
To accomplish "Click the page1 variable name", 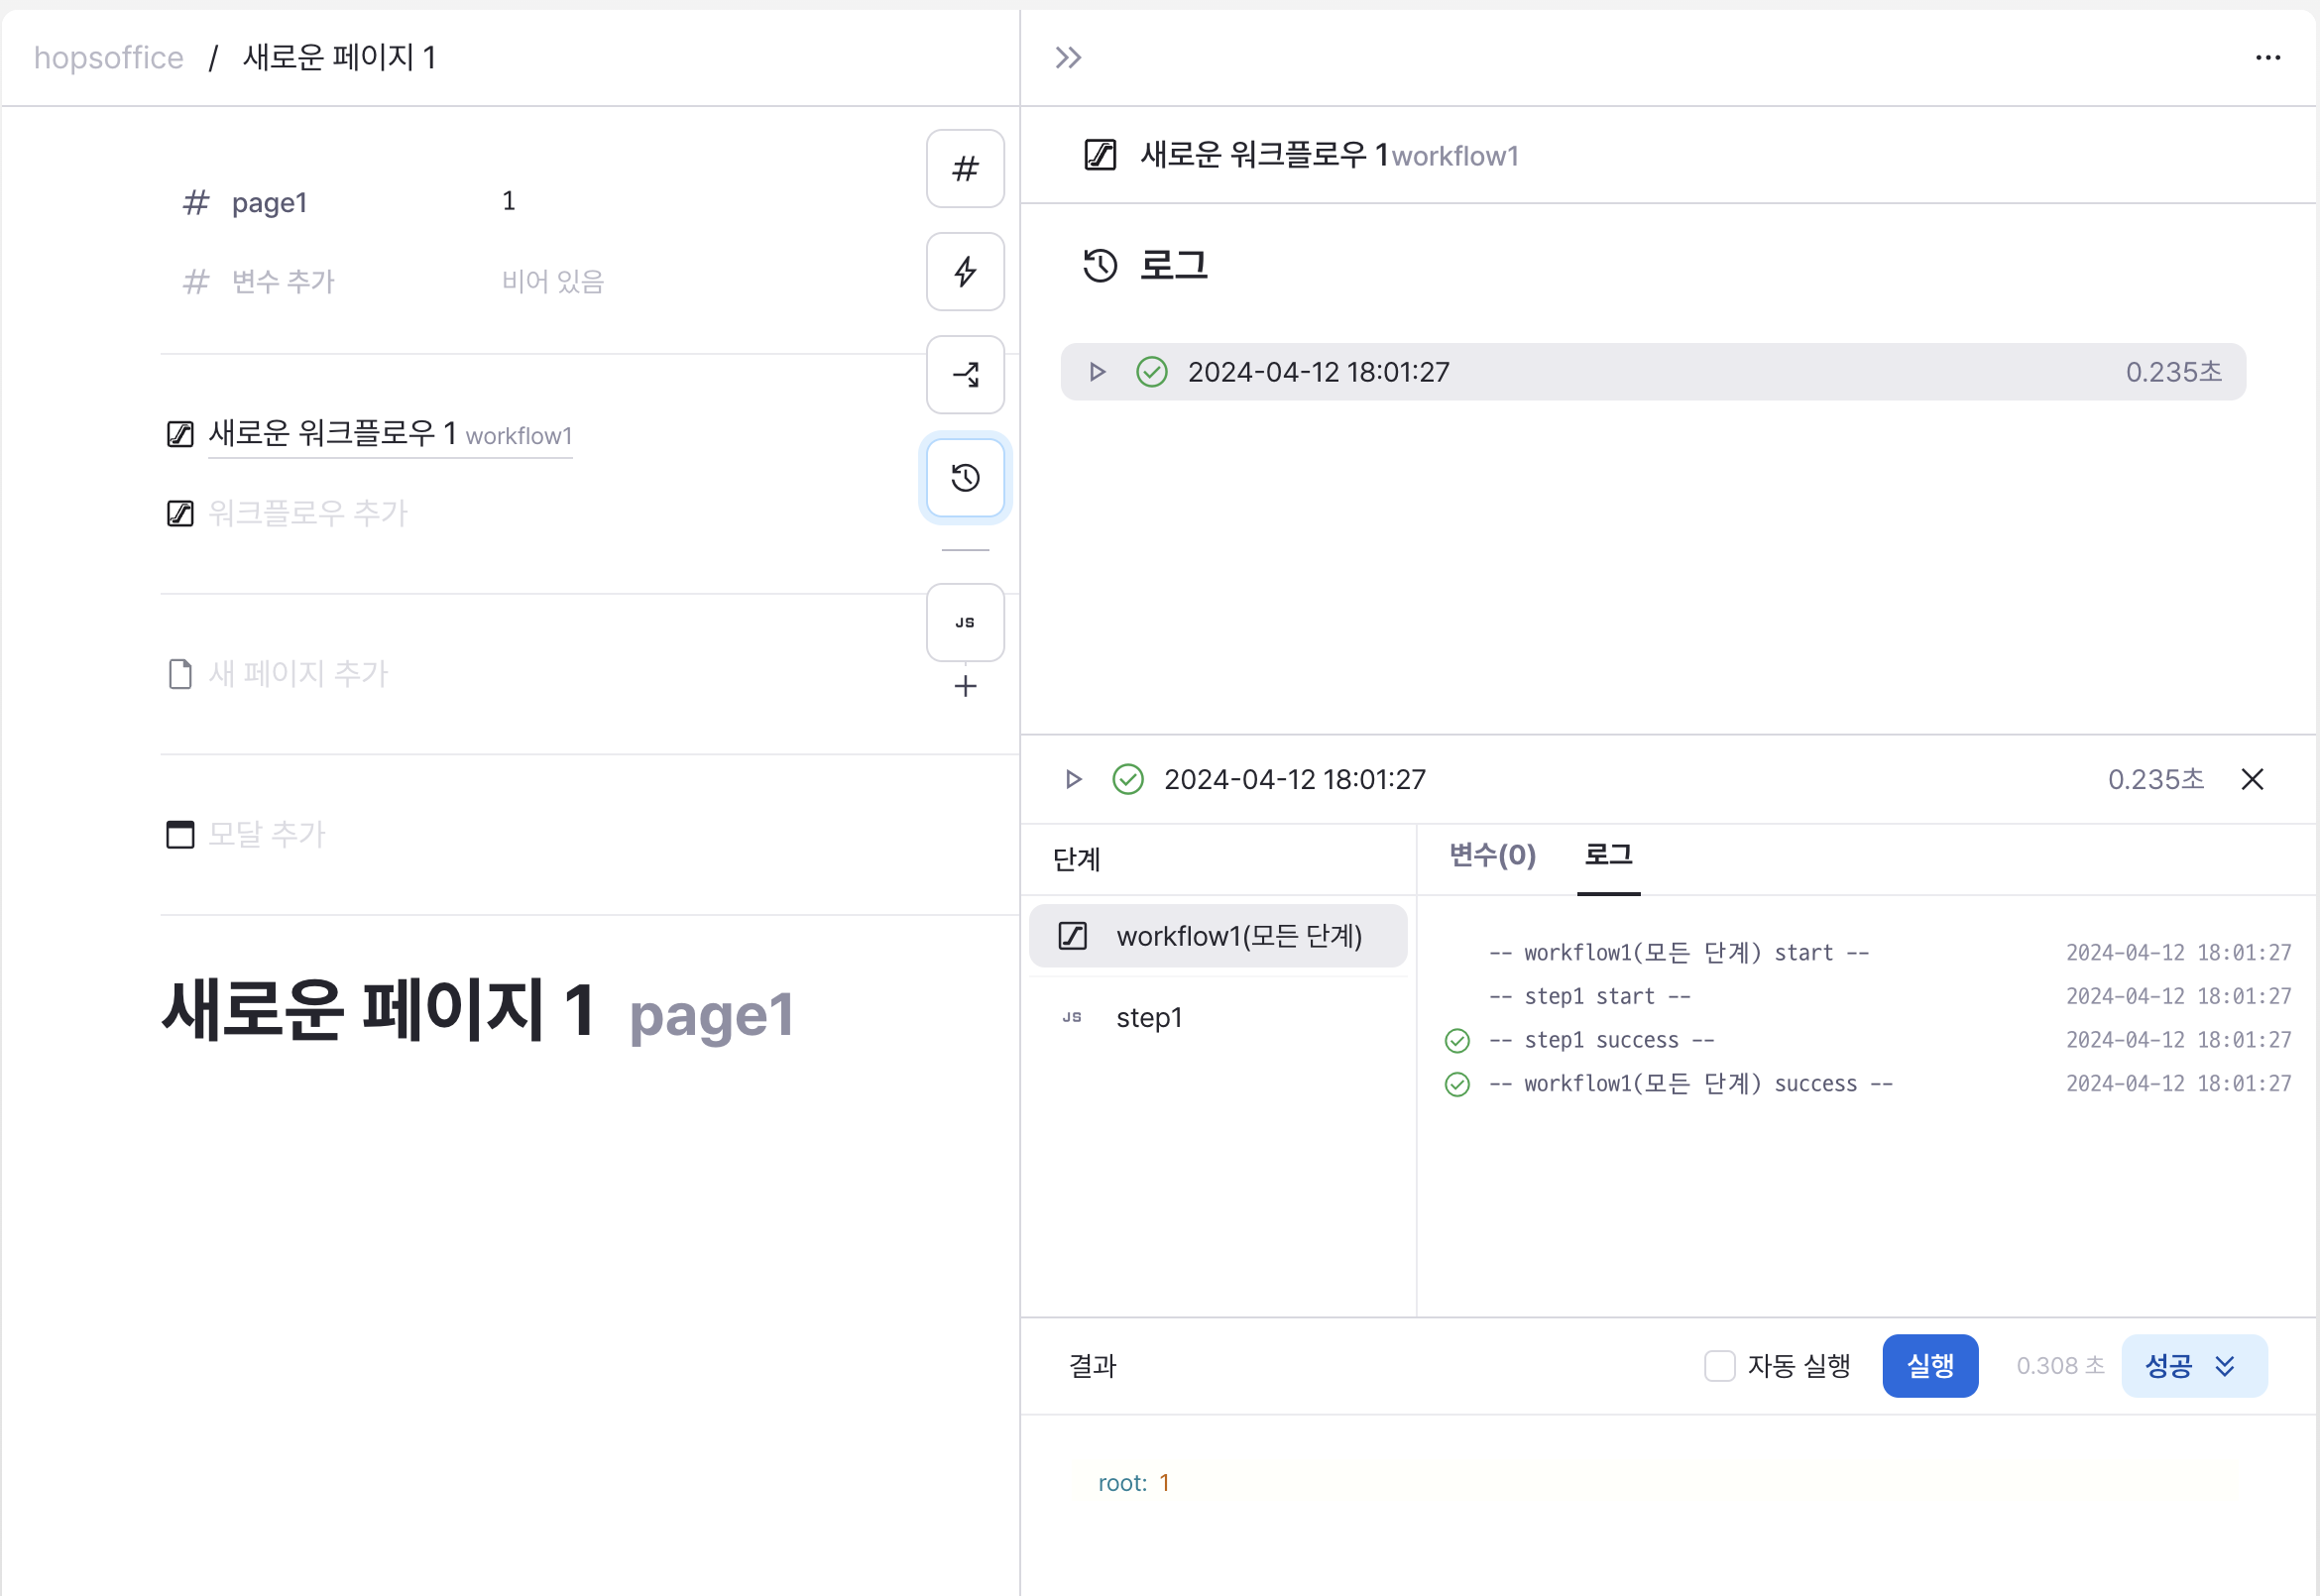I will 269,203.
